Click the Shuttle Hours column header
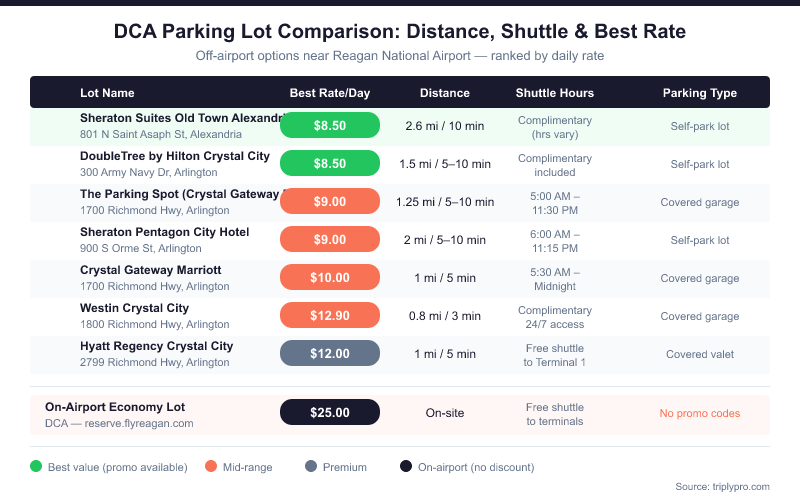 (555, 93)
